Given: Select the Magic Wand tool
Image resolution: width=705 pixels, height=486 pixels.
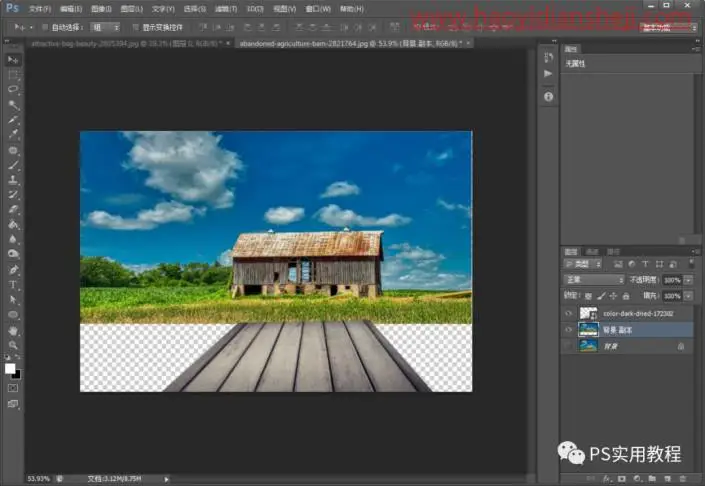Looking at the screenshot, I should point(13,104).
